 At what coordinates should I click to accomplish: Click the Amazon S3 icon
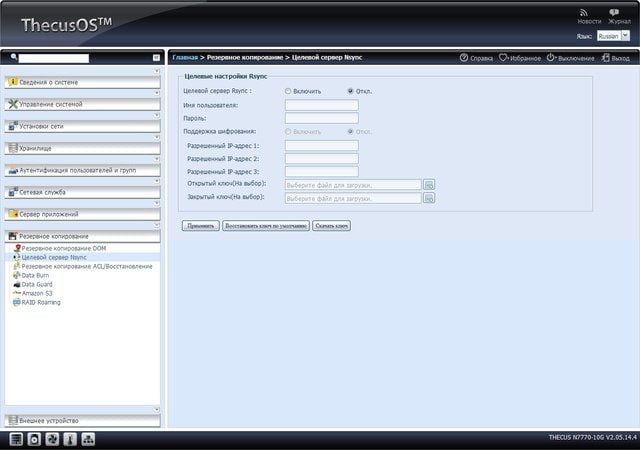click(17, 293)
